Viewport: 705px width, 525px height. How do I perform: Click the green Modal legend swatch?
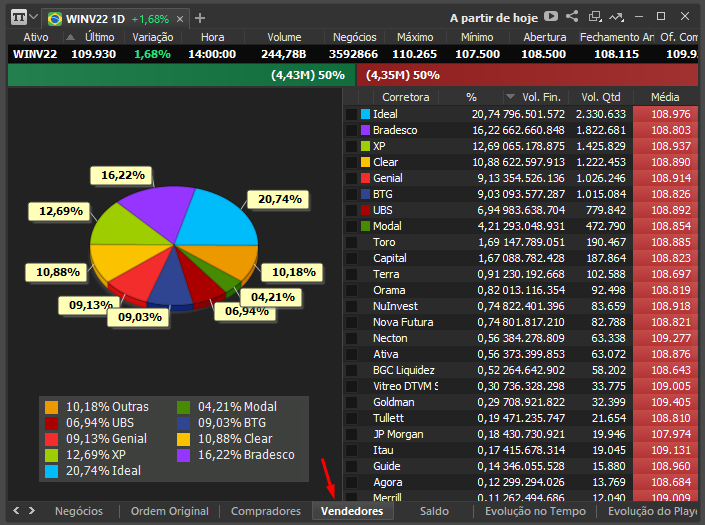183,407
